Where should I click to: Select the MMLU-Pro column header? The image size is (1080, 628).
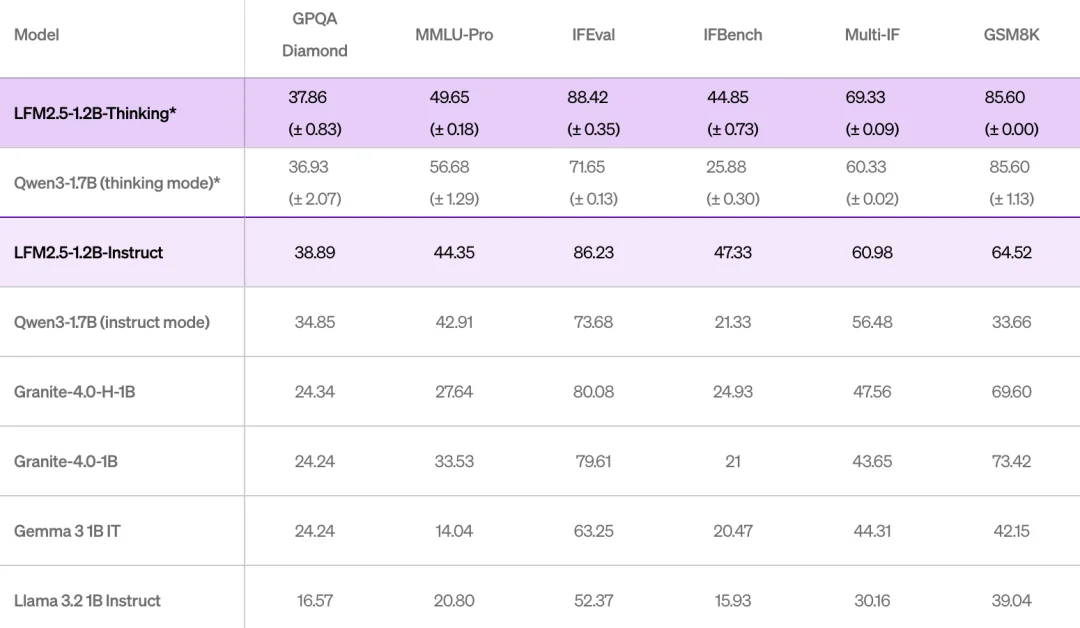(x=454, y=35)
